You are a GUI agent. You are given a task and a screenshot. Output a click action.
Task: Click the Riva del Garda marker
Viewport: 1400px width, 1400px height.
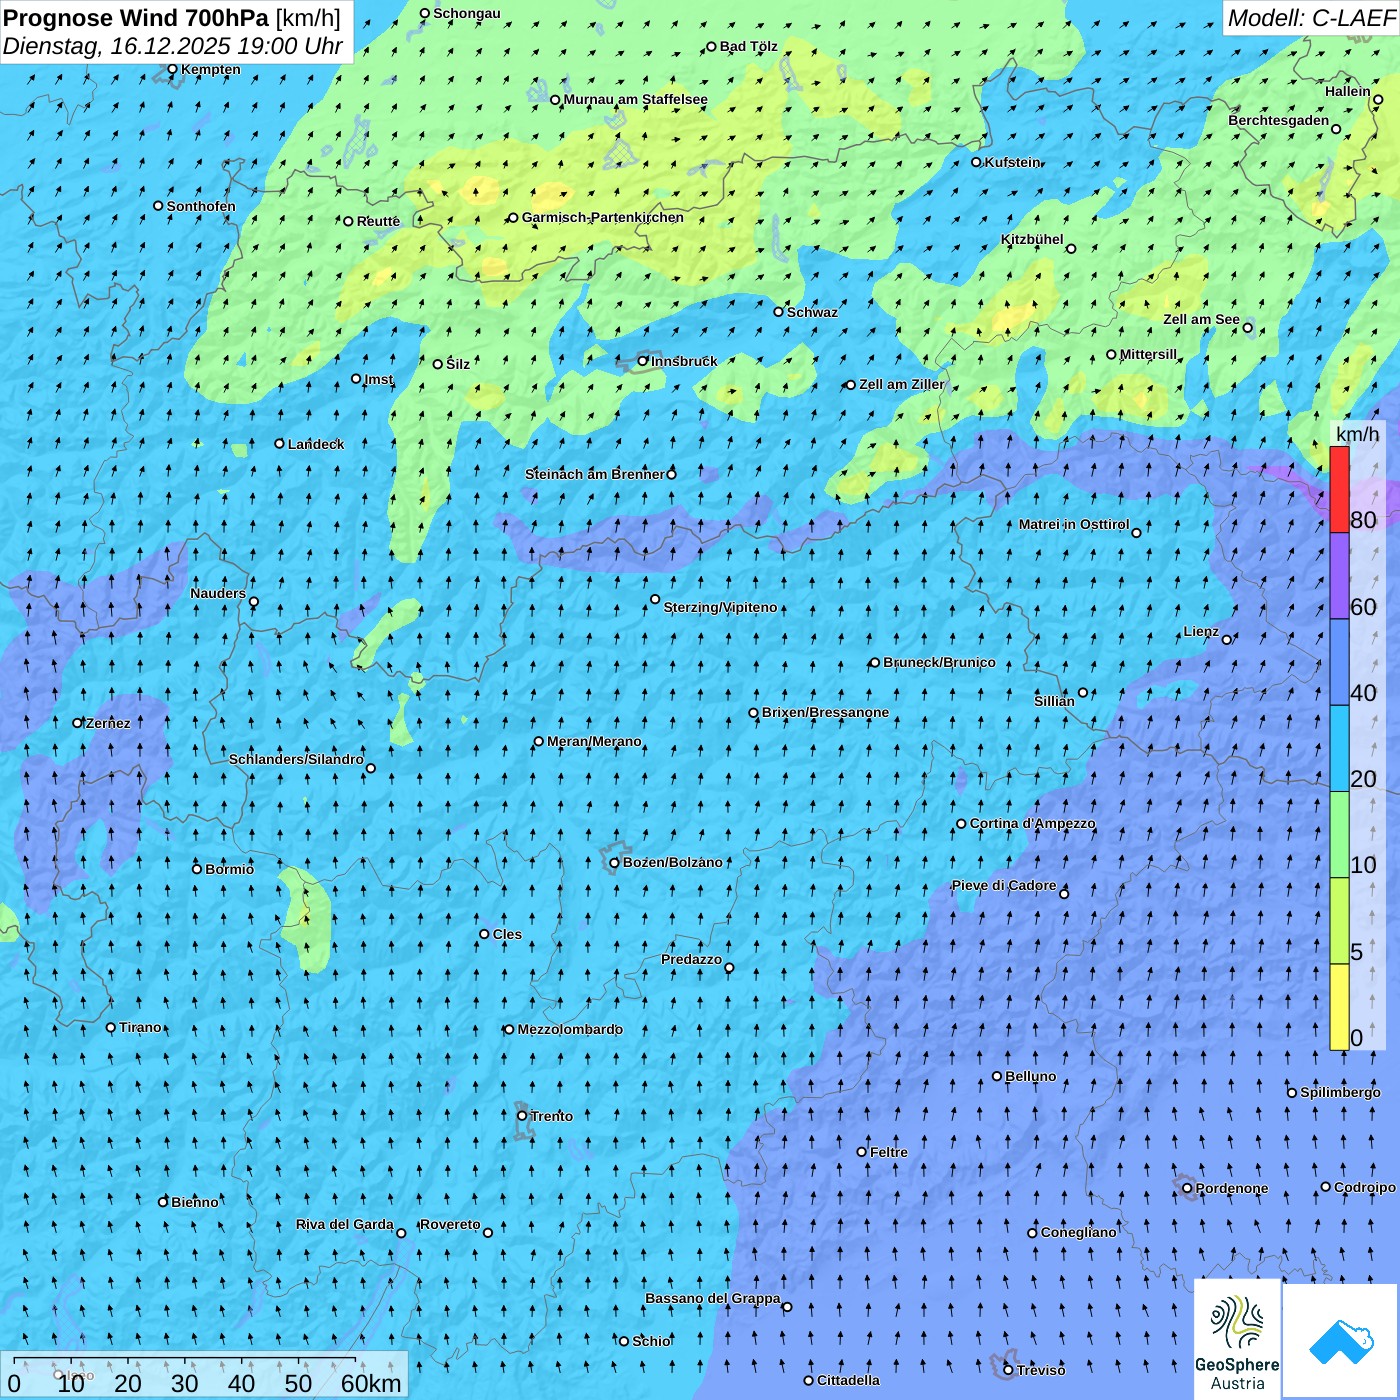click(x=401, y=1233)
